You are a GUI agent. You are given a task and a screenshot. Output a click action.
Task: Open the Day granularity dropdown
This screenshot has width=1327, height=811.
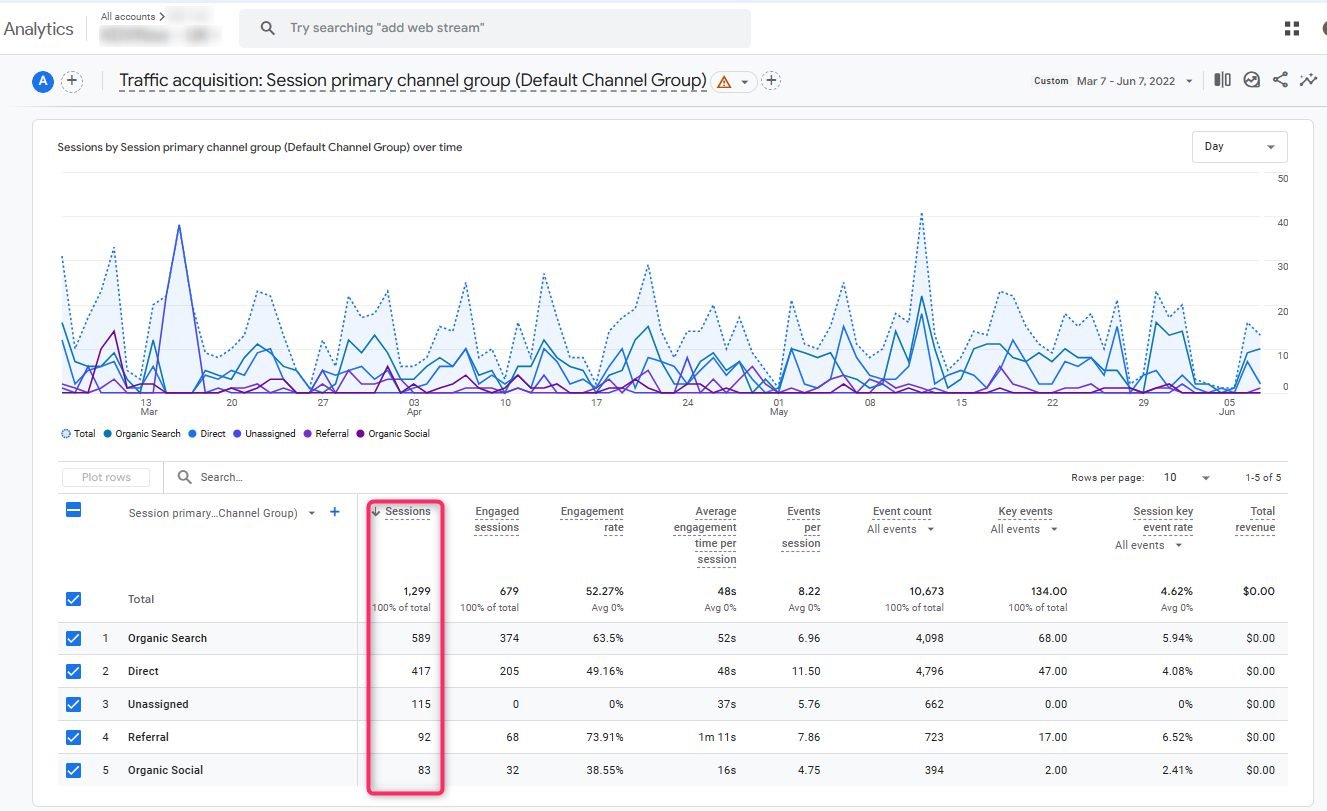click(1239, 147)
